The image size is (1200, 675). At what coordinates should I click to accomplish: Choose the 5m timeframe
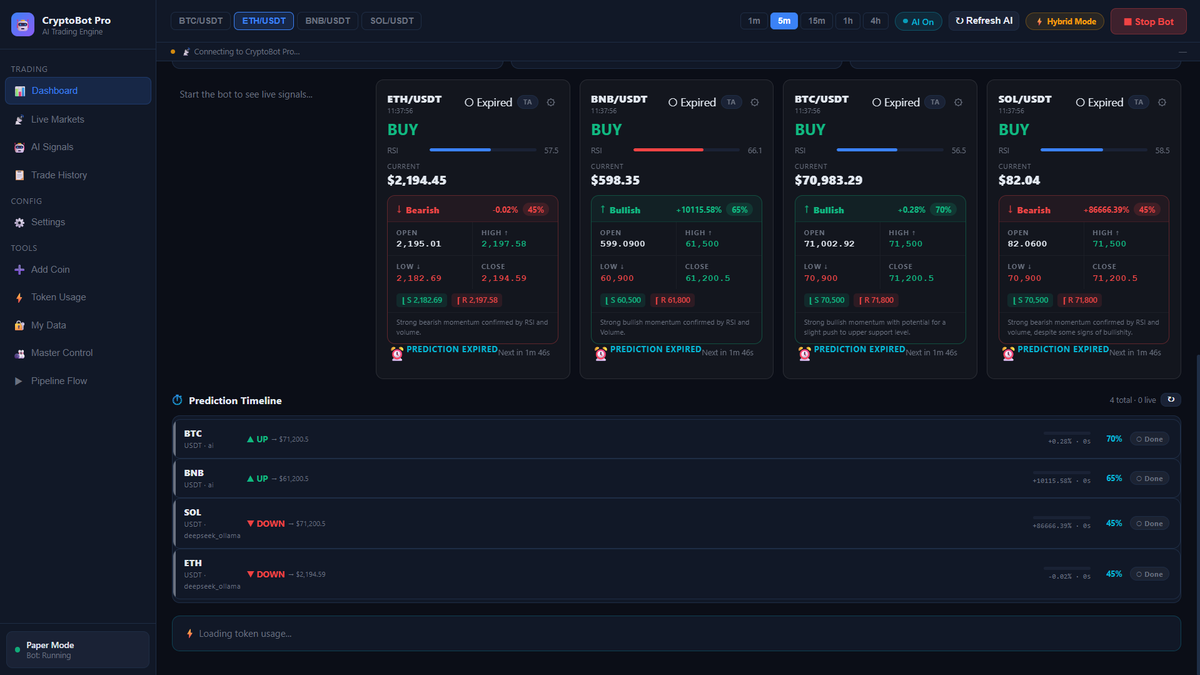tap(785, 21)
